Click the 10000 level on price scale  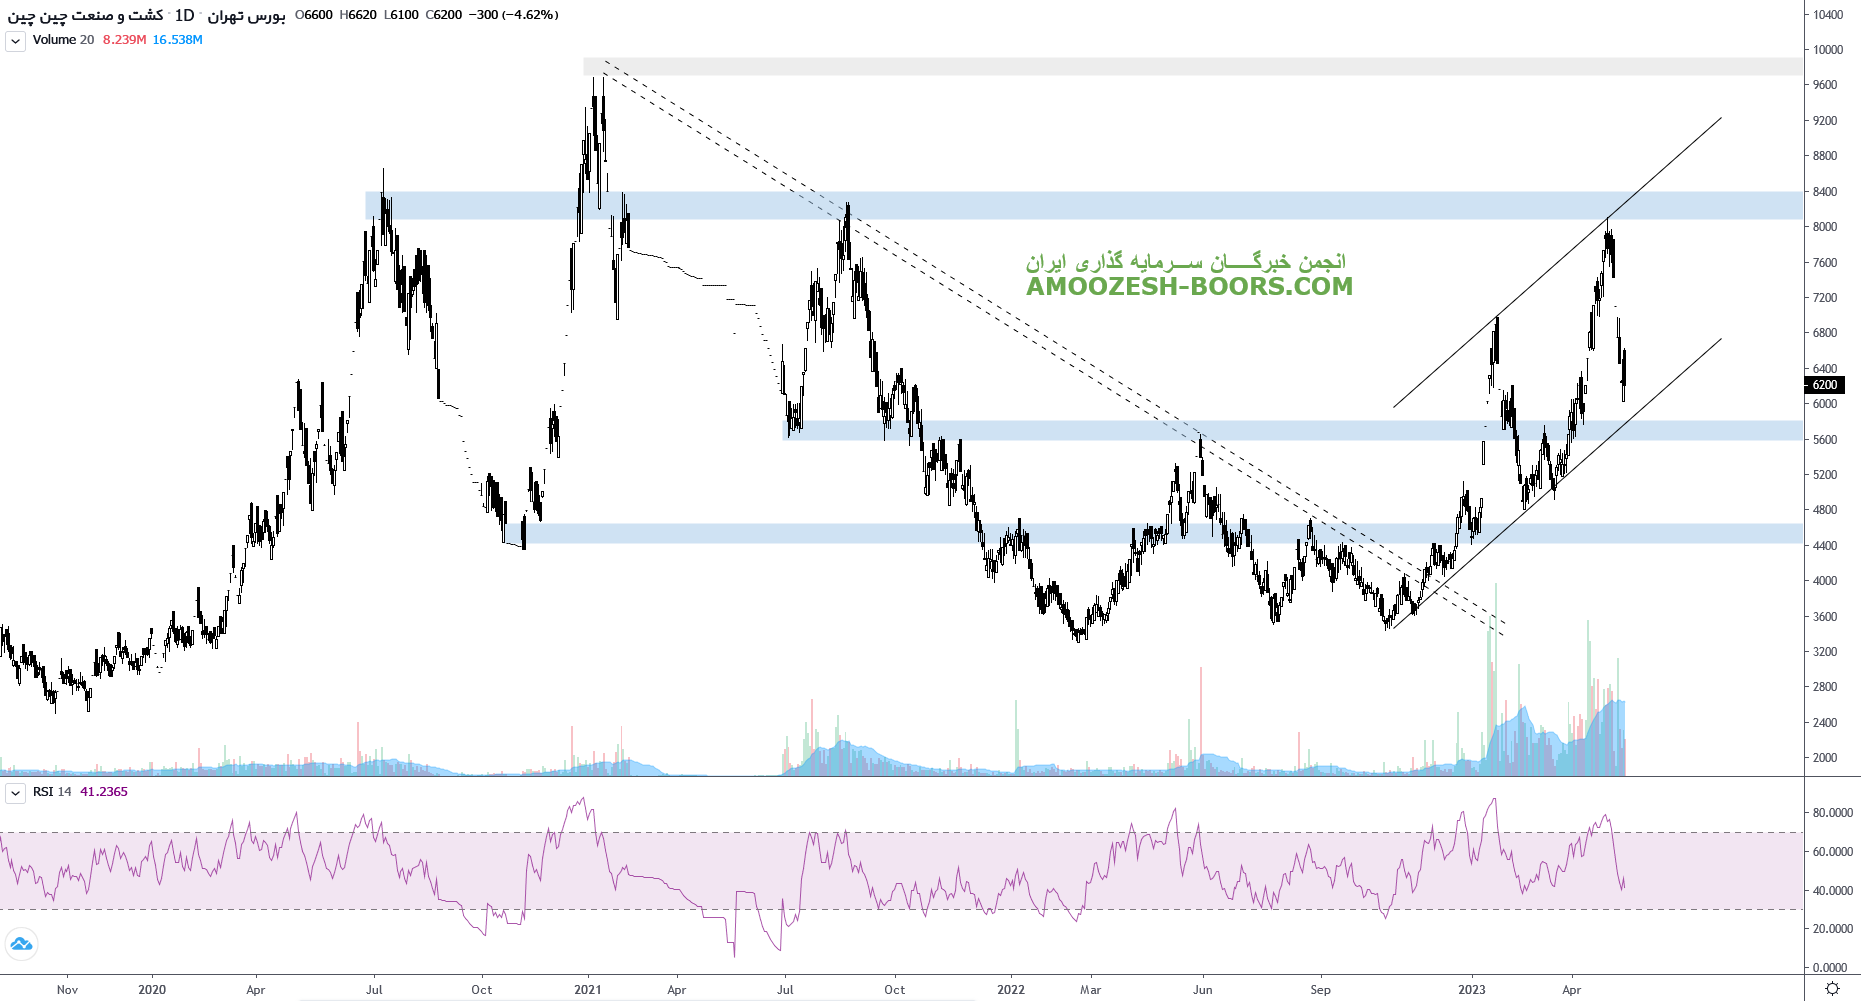(1827, 50)
